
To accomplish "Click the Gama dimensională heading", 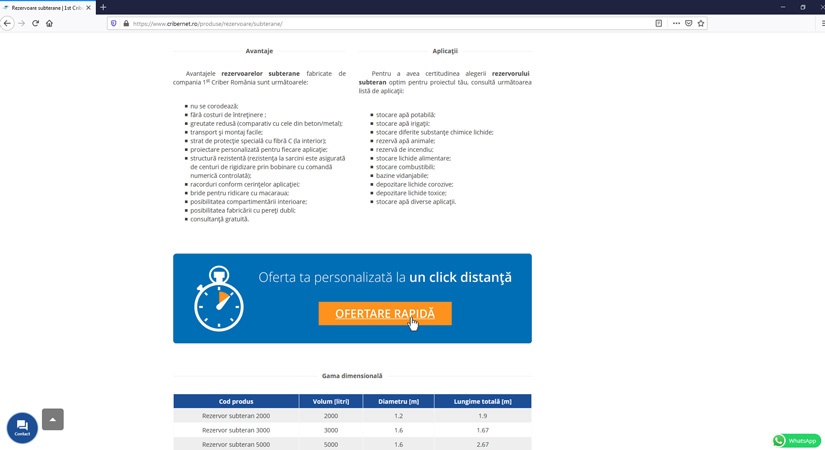I will coord(352,376).
